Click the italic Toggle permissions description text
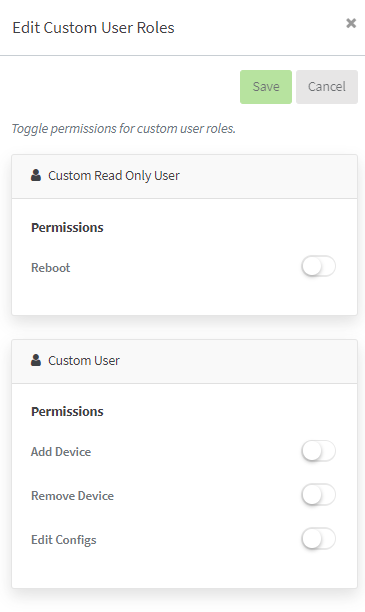This screenshot has height=612, width=365. pos(124,129)
